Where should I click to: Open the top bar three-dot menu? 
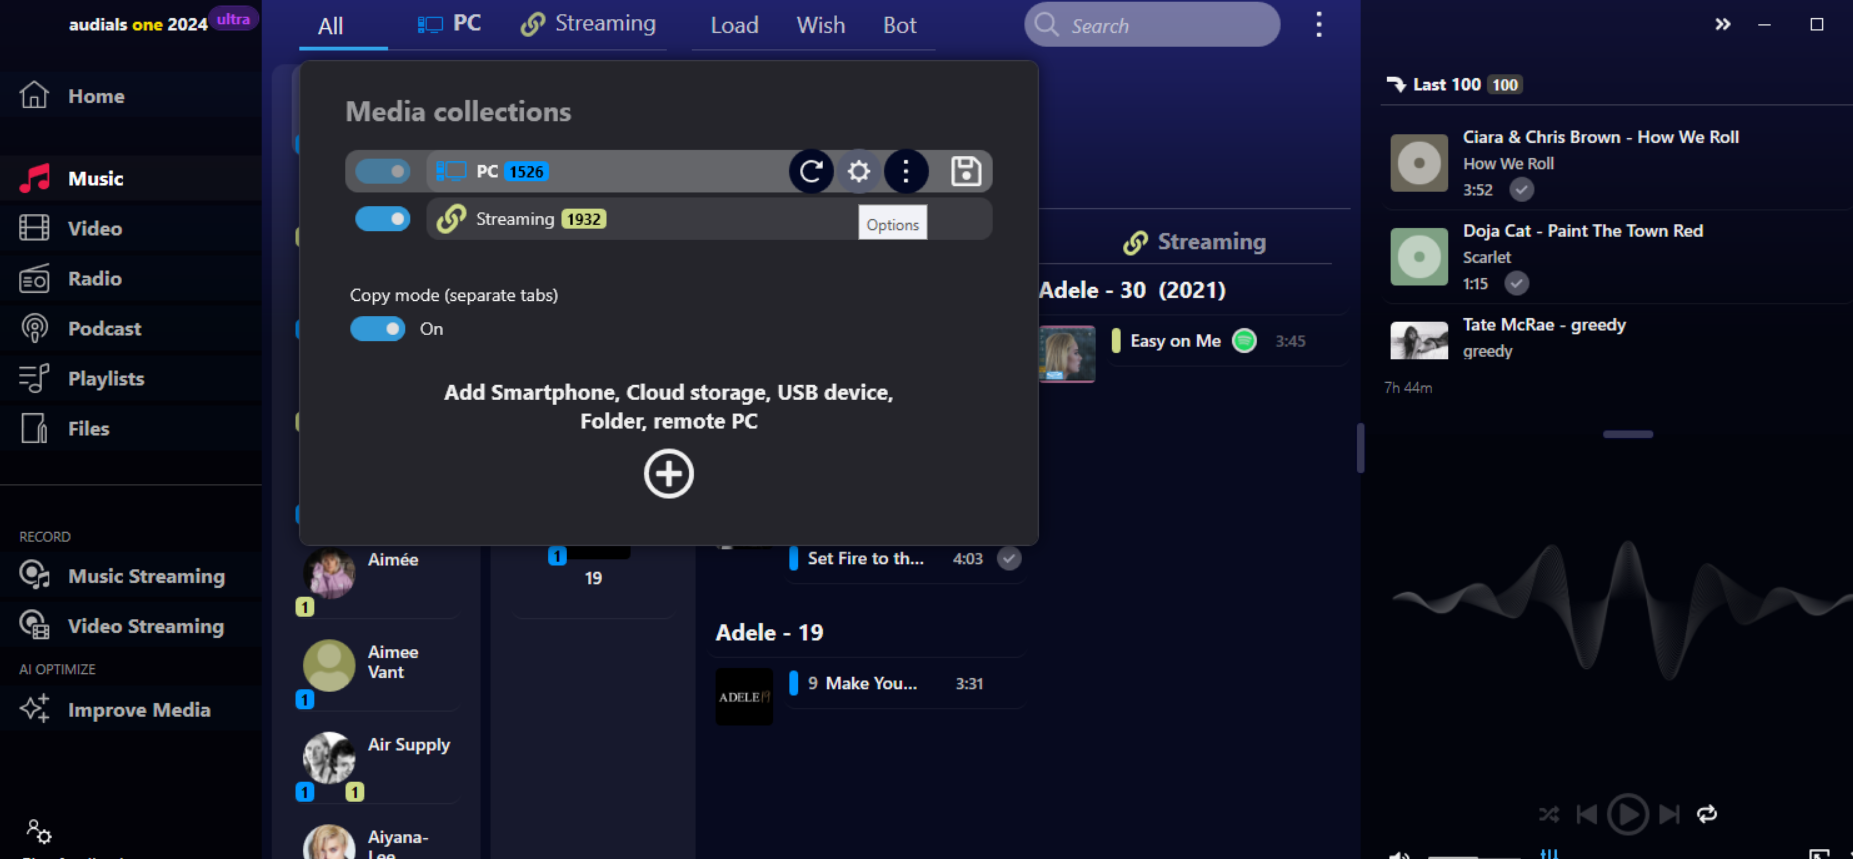click(x=1319, y=24)
